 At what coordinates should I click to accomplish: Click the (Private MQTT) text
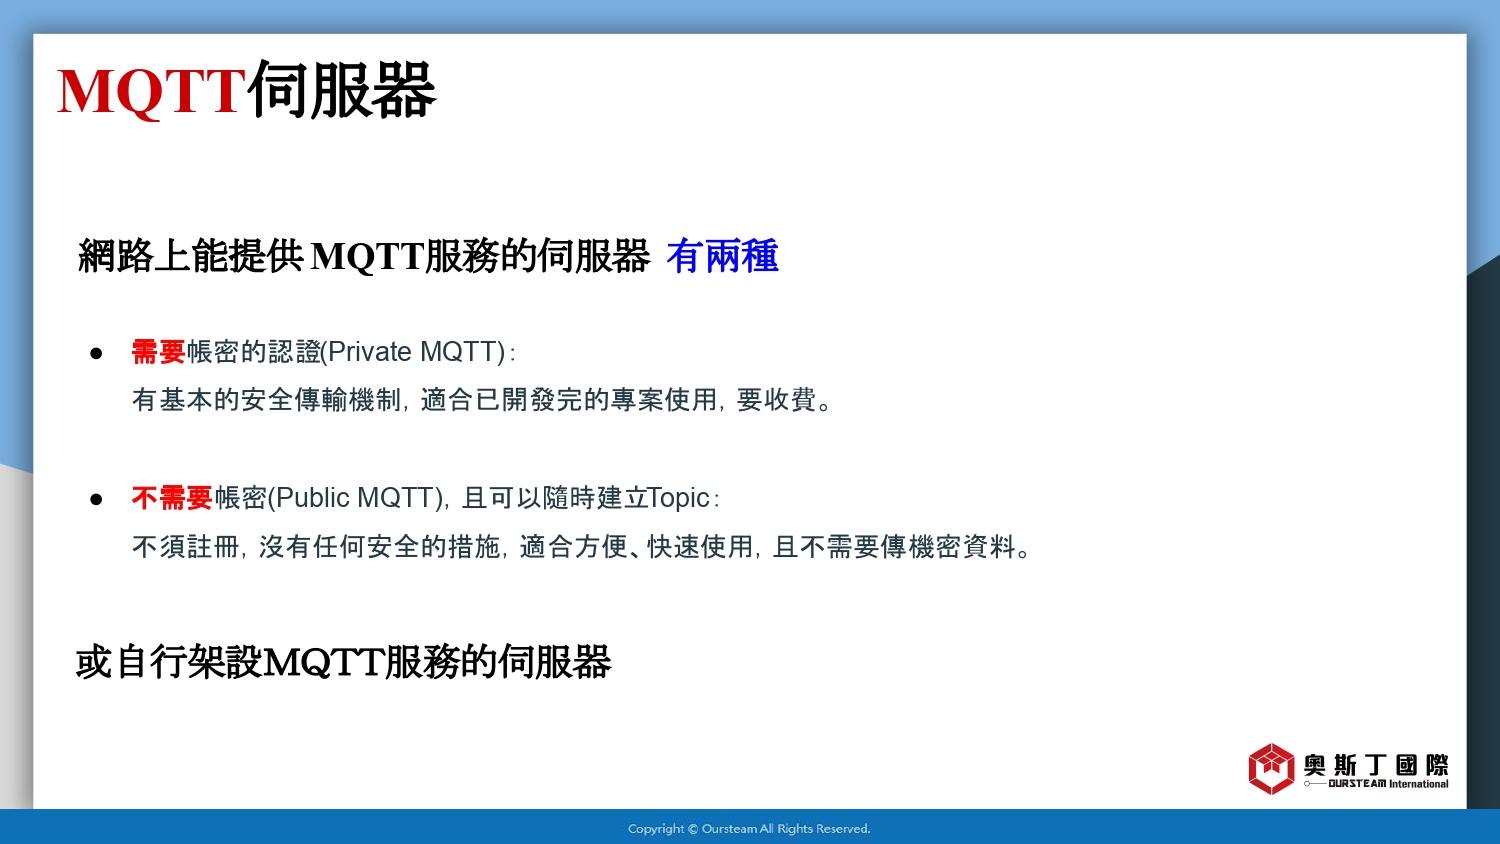(415, 352)
